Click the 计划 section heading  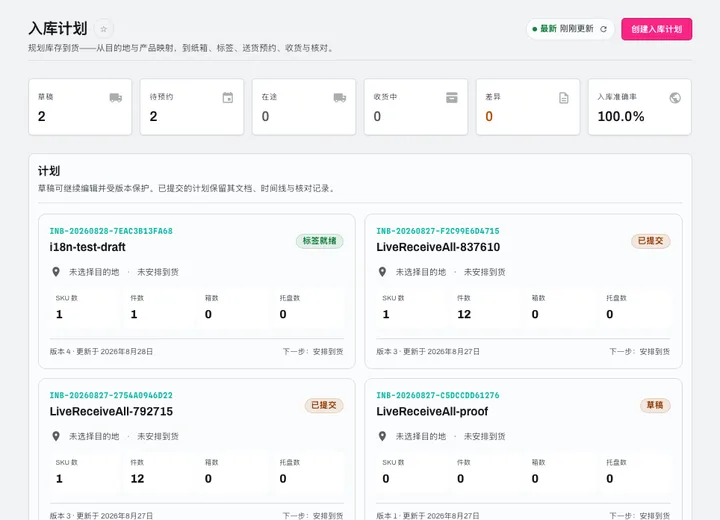click(49, 171)
